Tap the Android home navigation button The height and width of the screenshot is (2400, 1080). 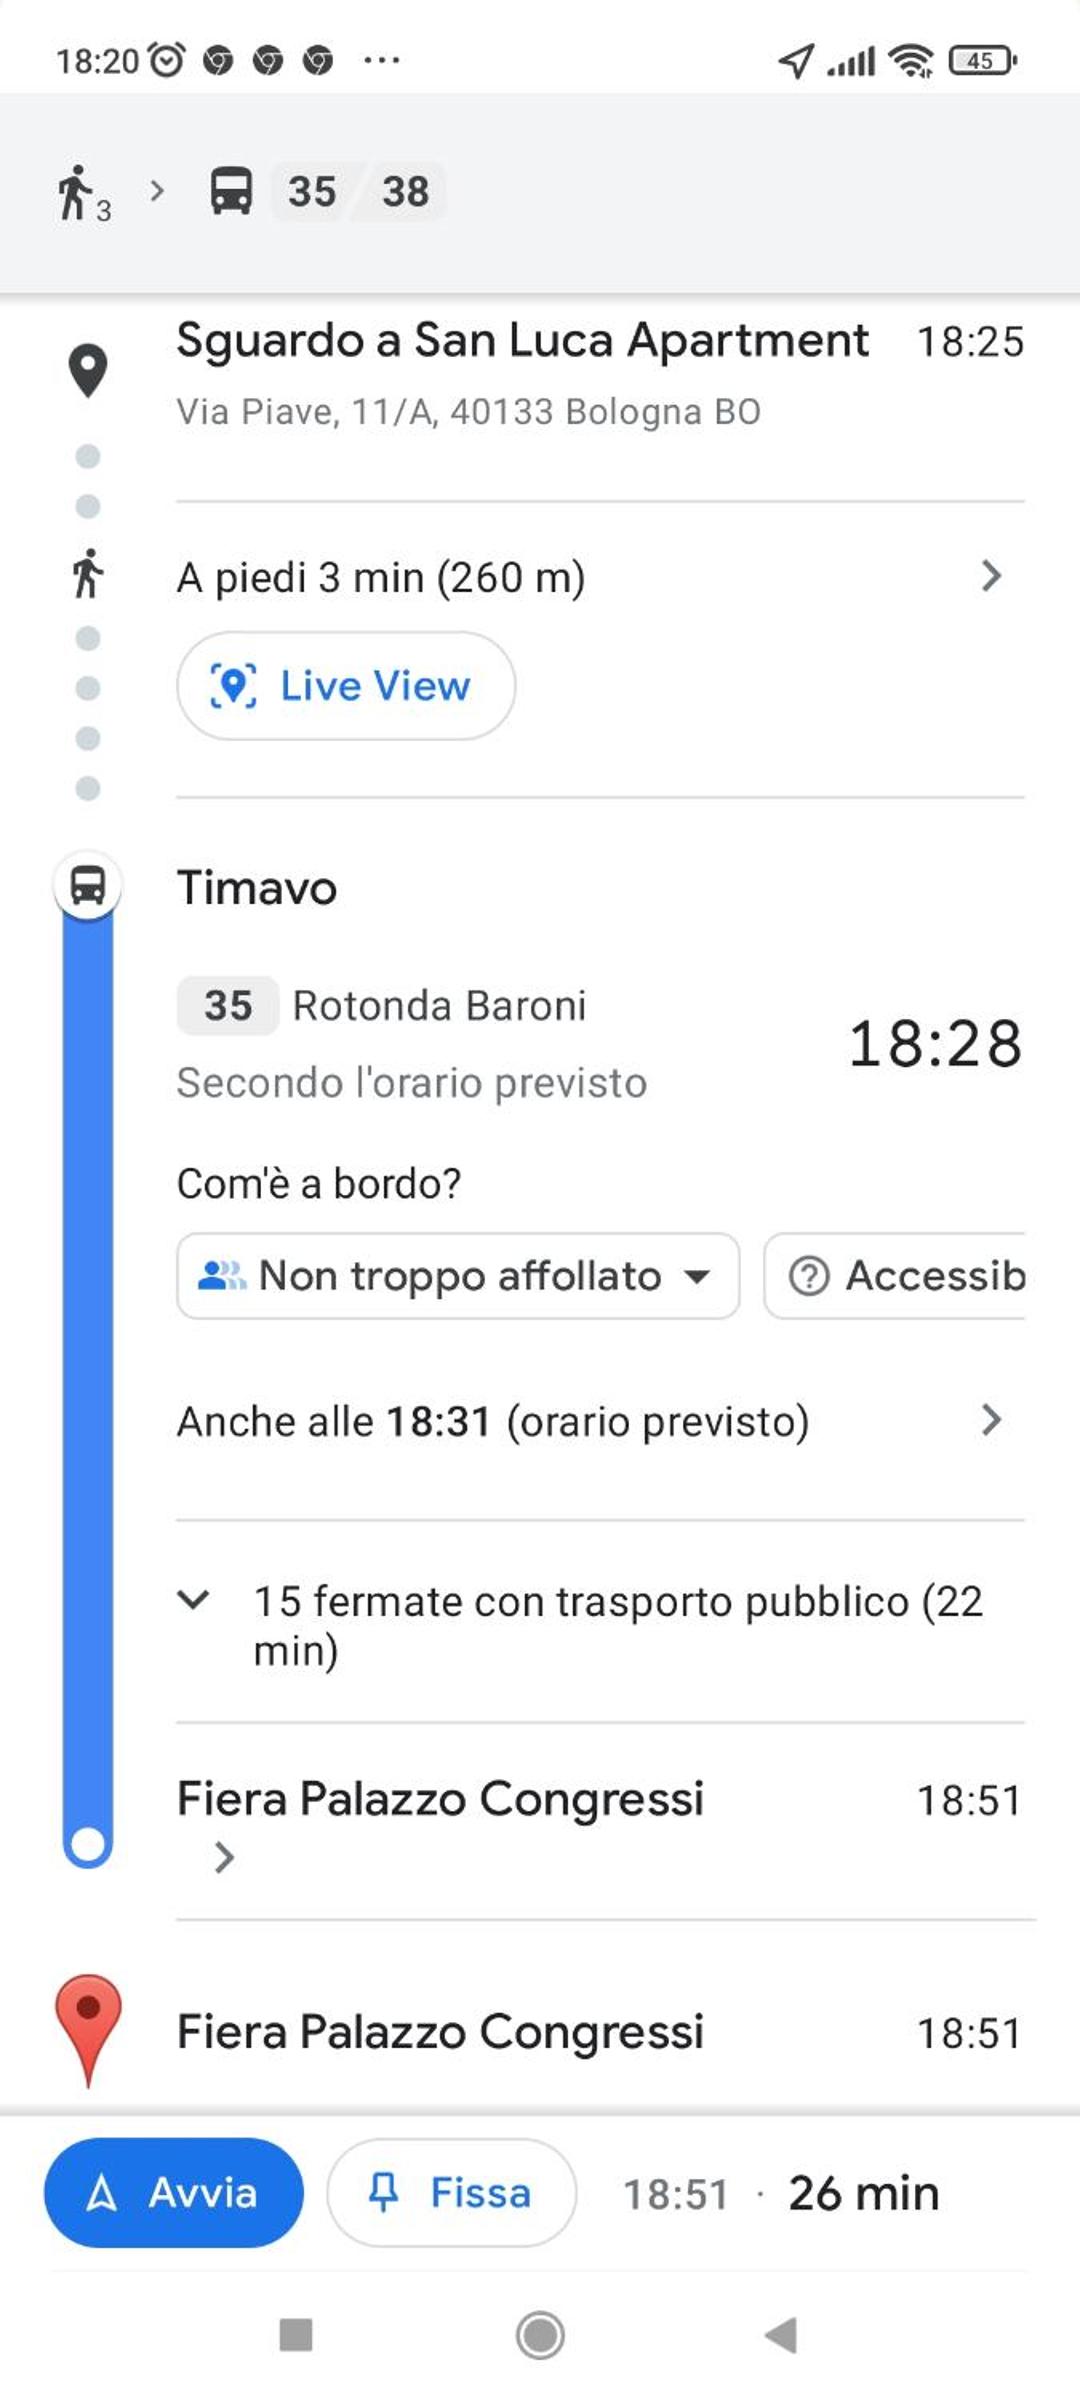pos(540,2335)
